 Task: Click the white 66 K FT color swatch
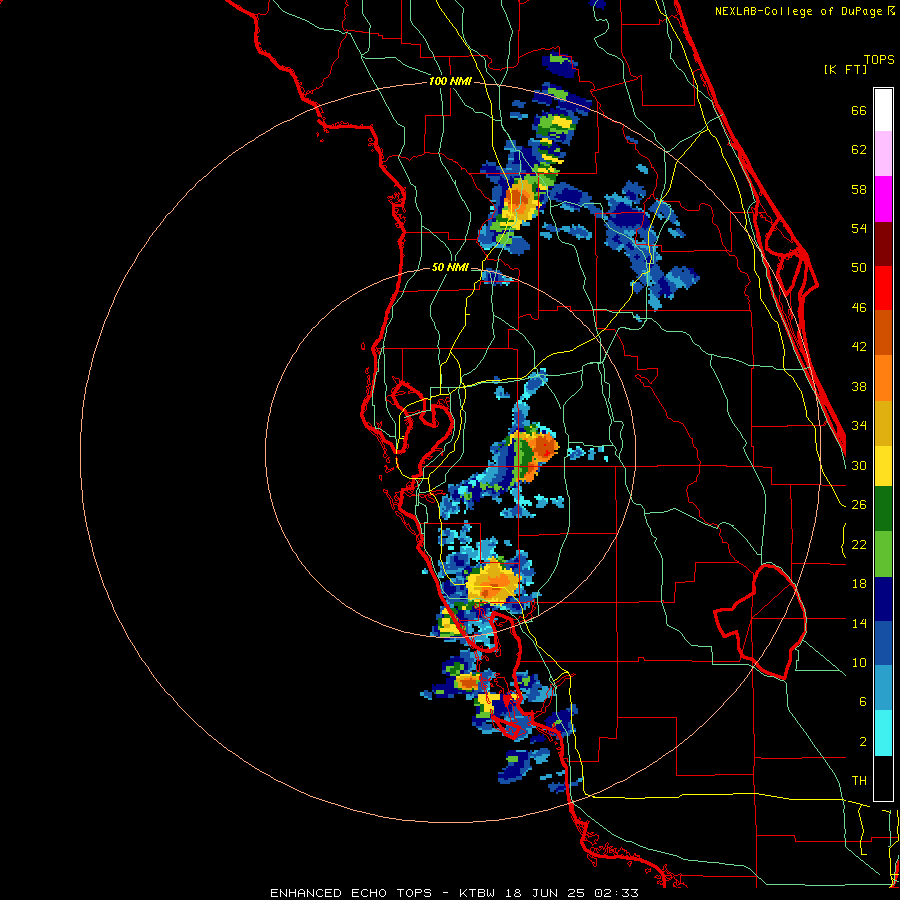pos(883,110)
